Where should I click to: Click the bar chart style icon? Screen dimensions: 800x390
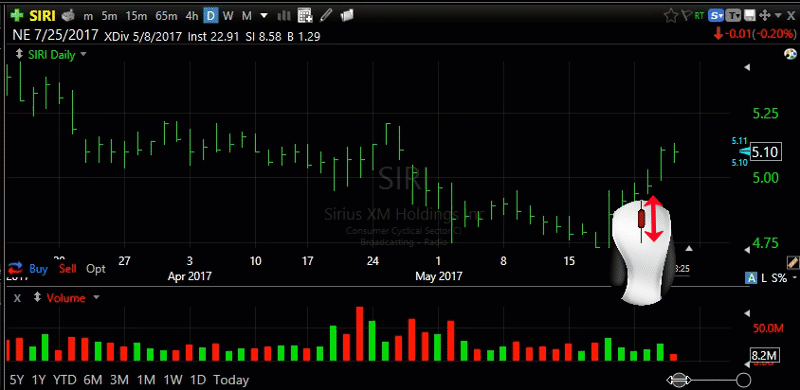click(284, 16)
